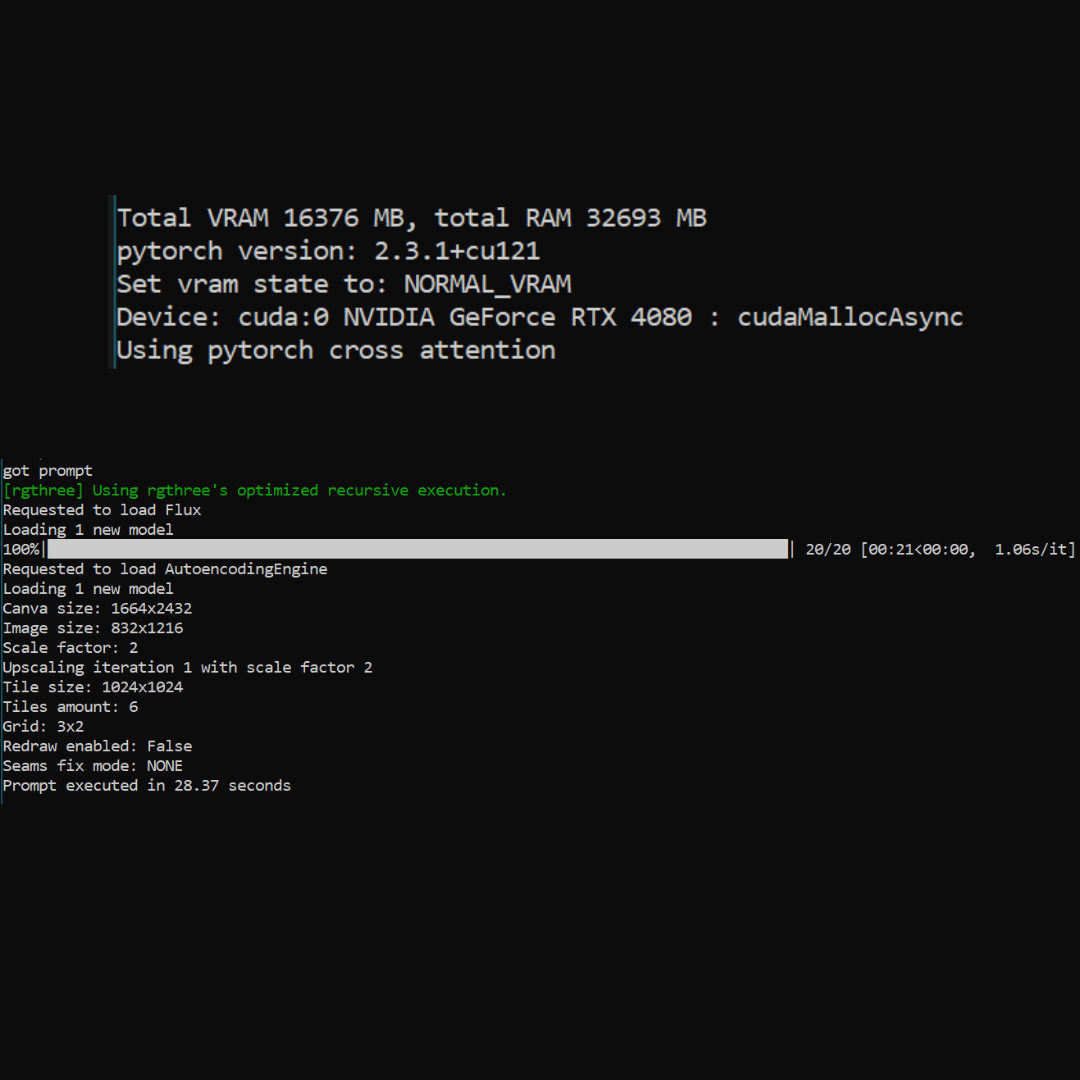
Task: Click the Image size 832x1216 line
Action: [x=93, y=628]
